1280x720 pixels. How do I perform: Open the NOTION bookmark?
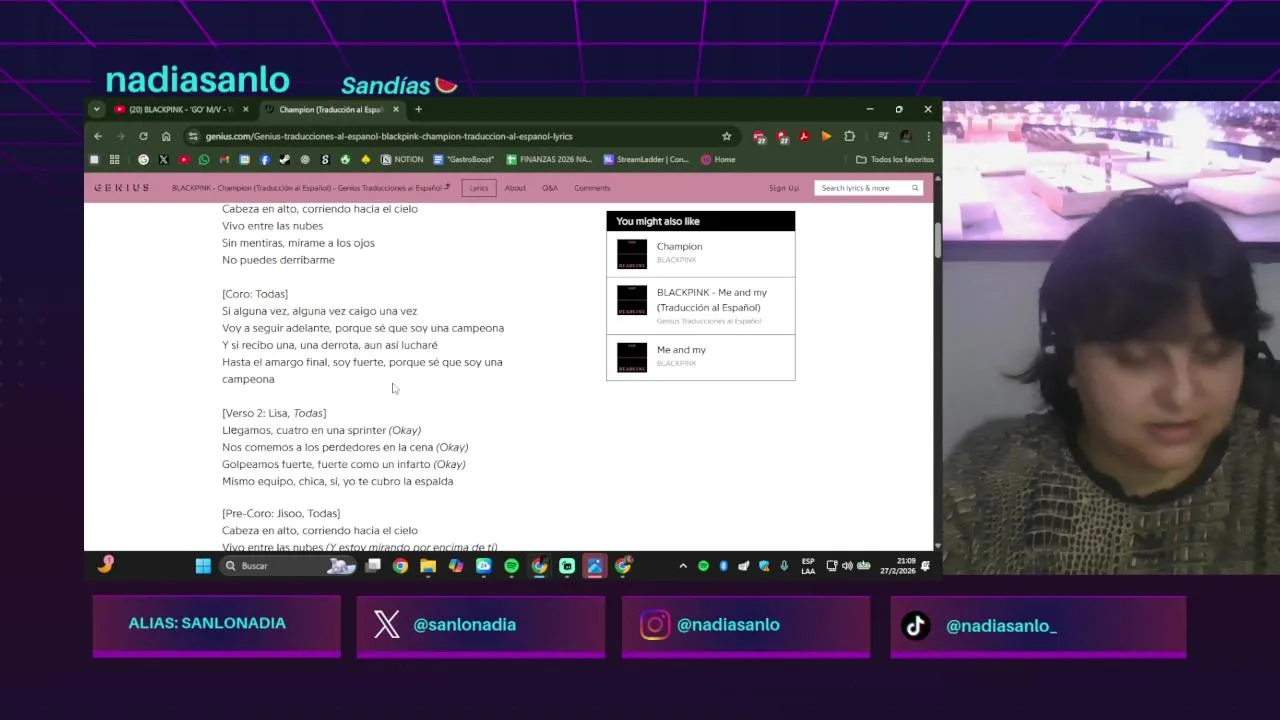pos(402,160)
